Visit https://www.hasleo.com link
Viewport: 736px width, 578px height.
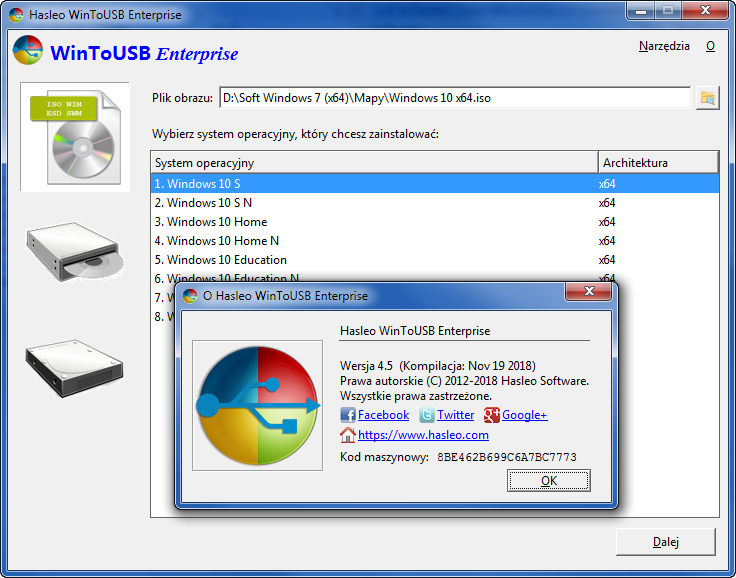423,435
